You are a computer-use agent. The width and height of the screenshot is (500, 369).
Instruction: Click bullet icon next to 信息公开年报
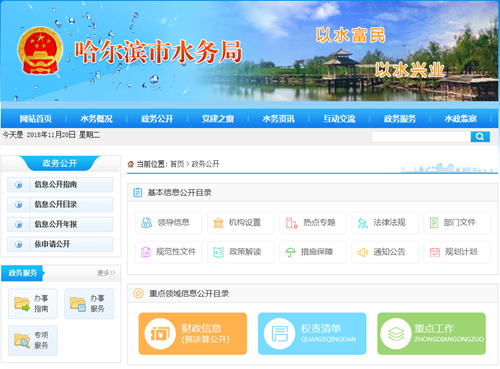click(x=19, y=224)
